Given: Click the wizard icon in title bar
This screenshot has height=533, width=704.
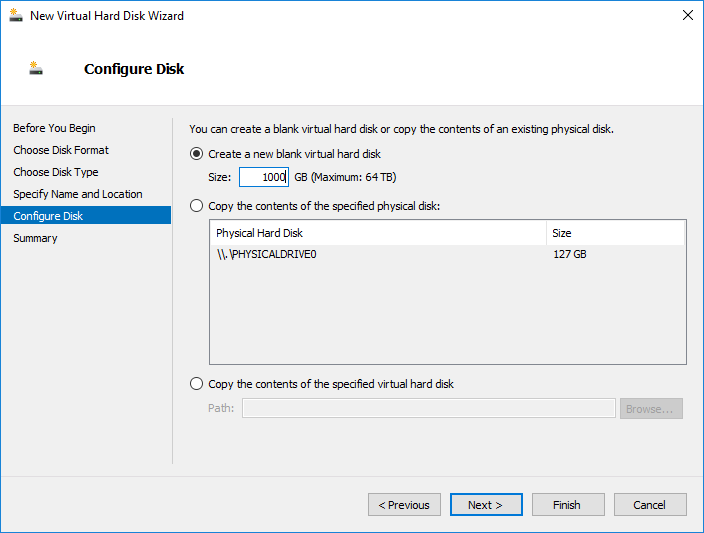Looking at the screenshot, I should 15,15.
